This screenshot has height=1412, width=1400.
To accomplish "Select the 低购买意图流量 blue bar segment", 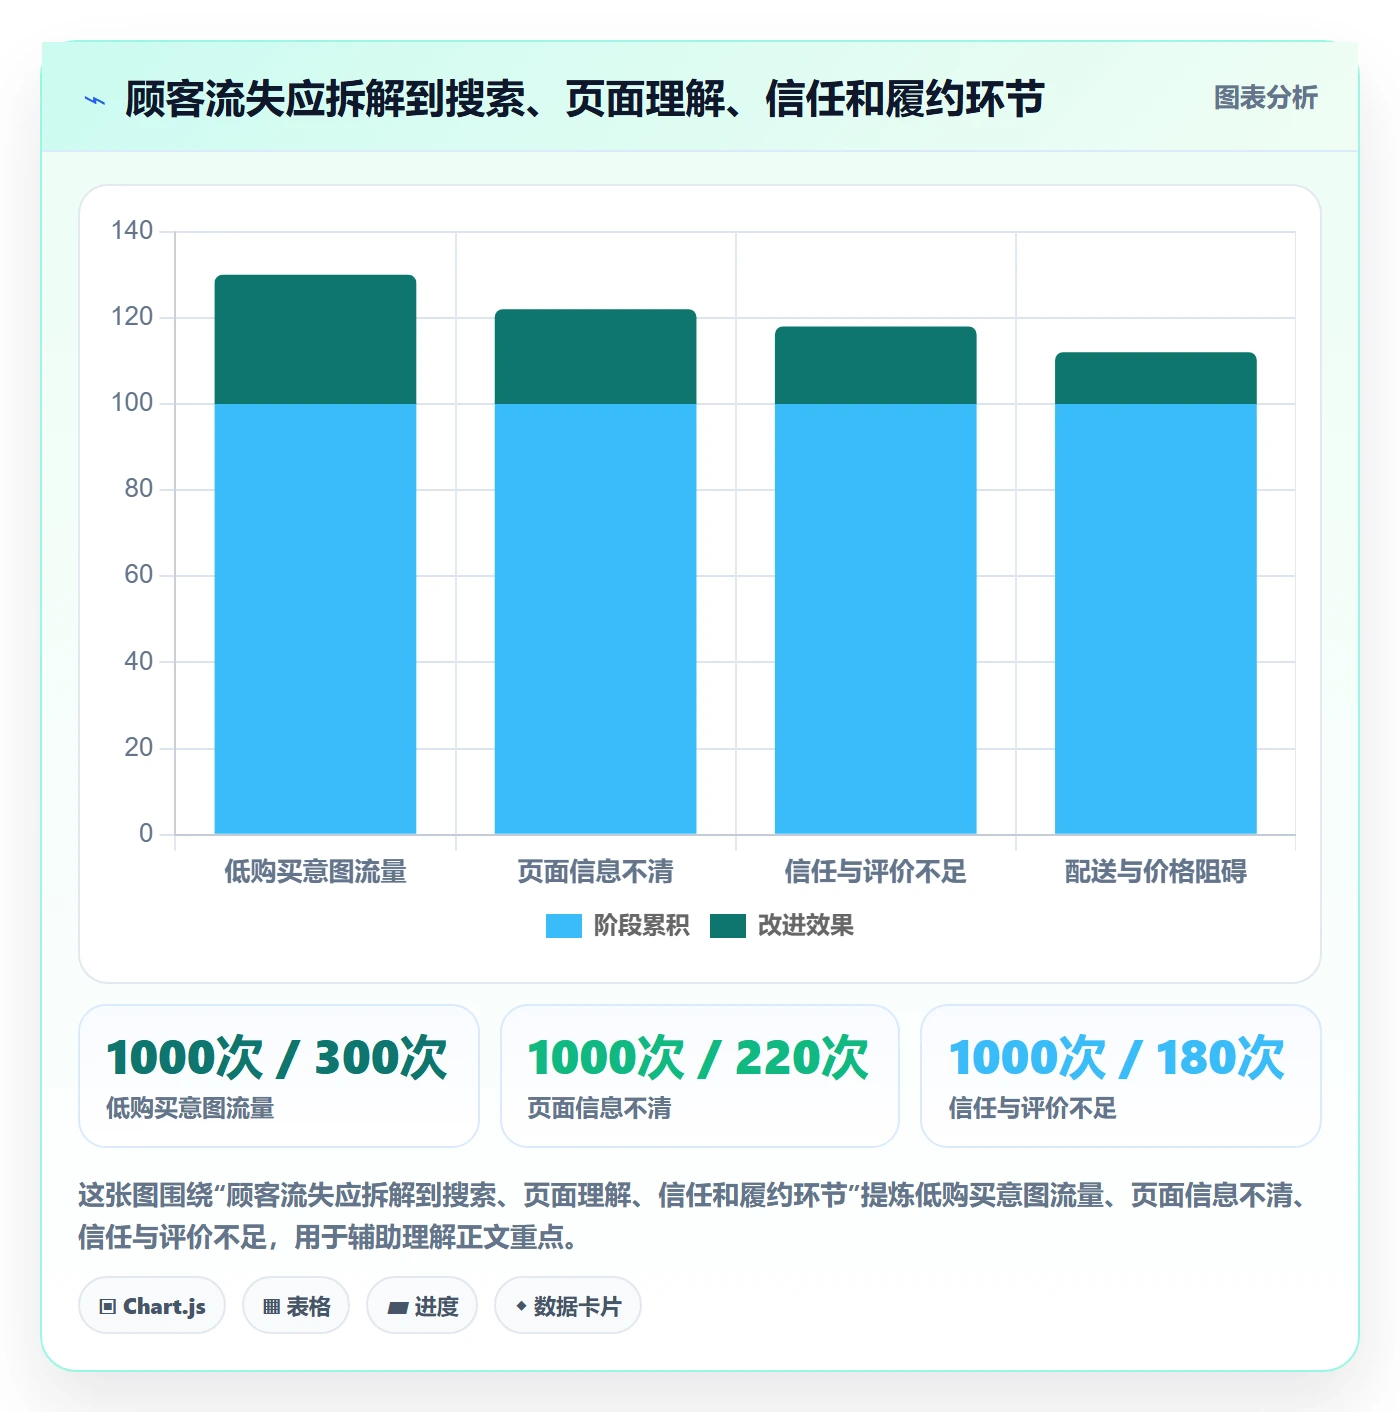I will click(315, 619).
